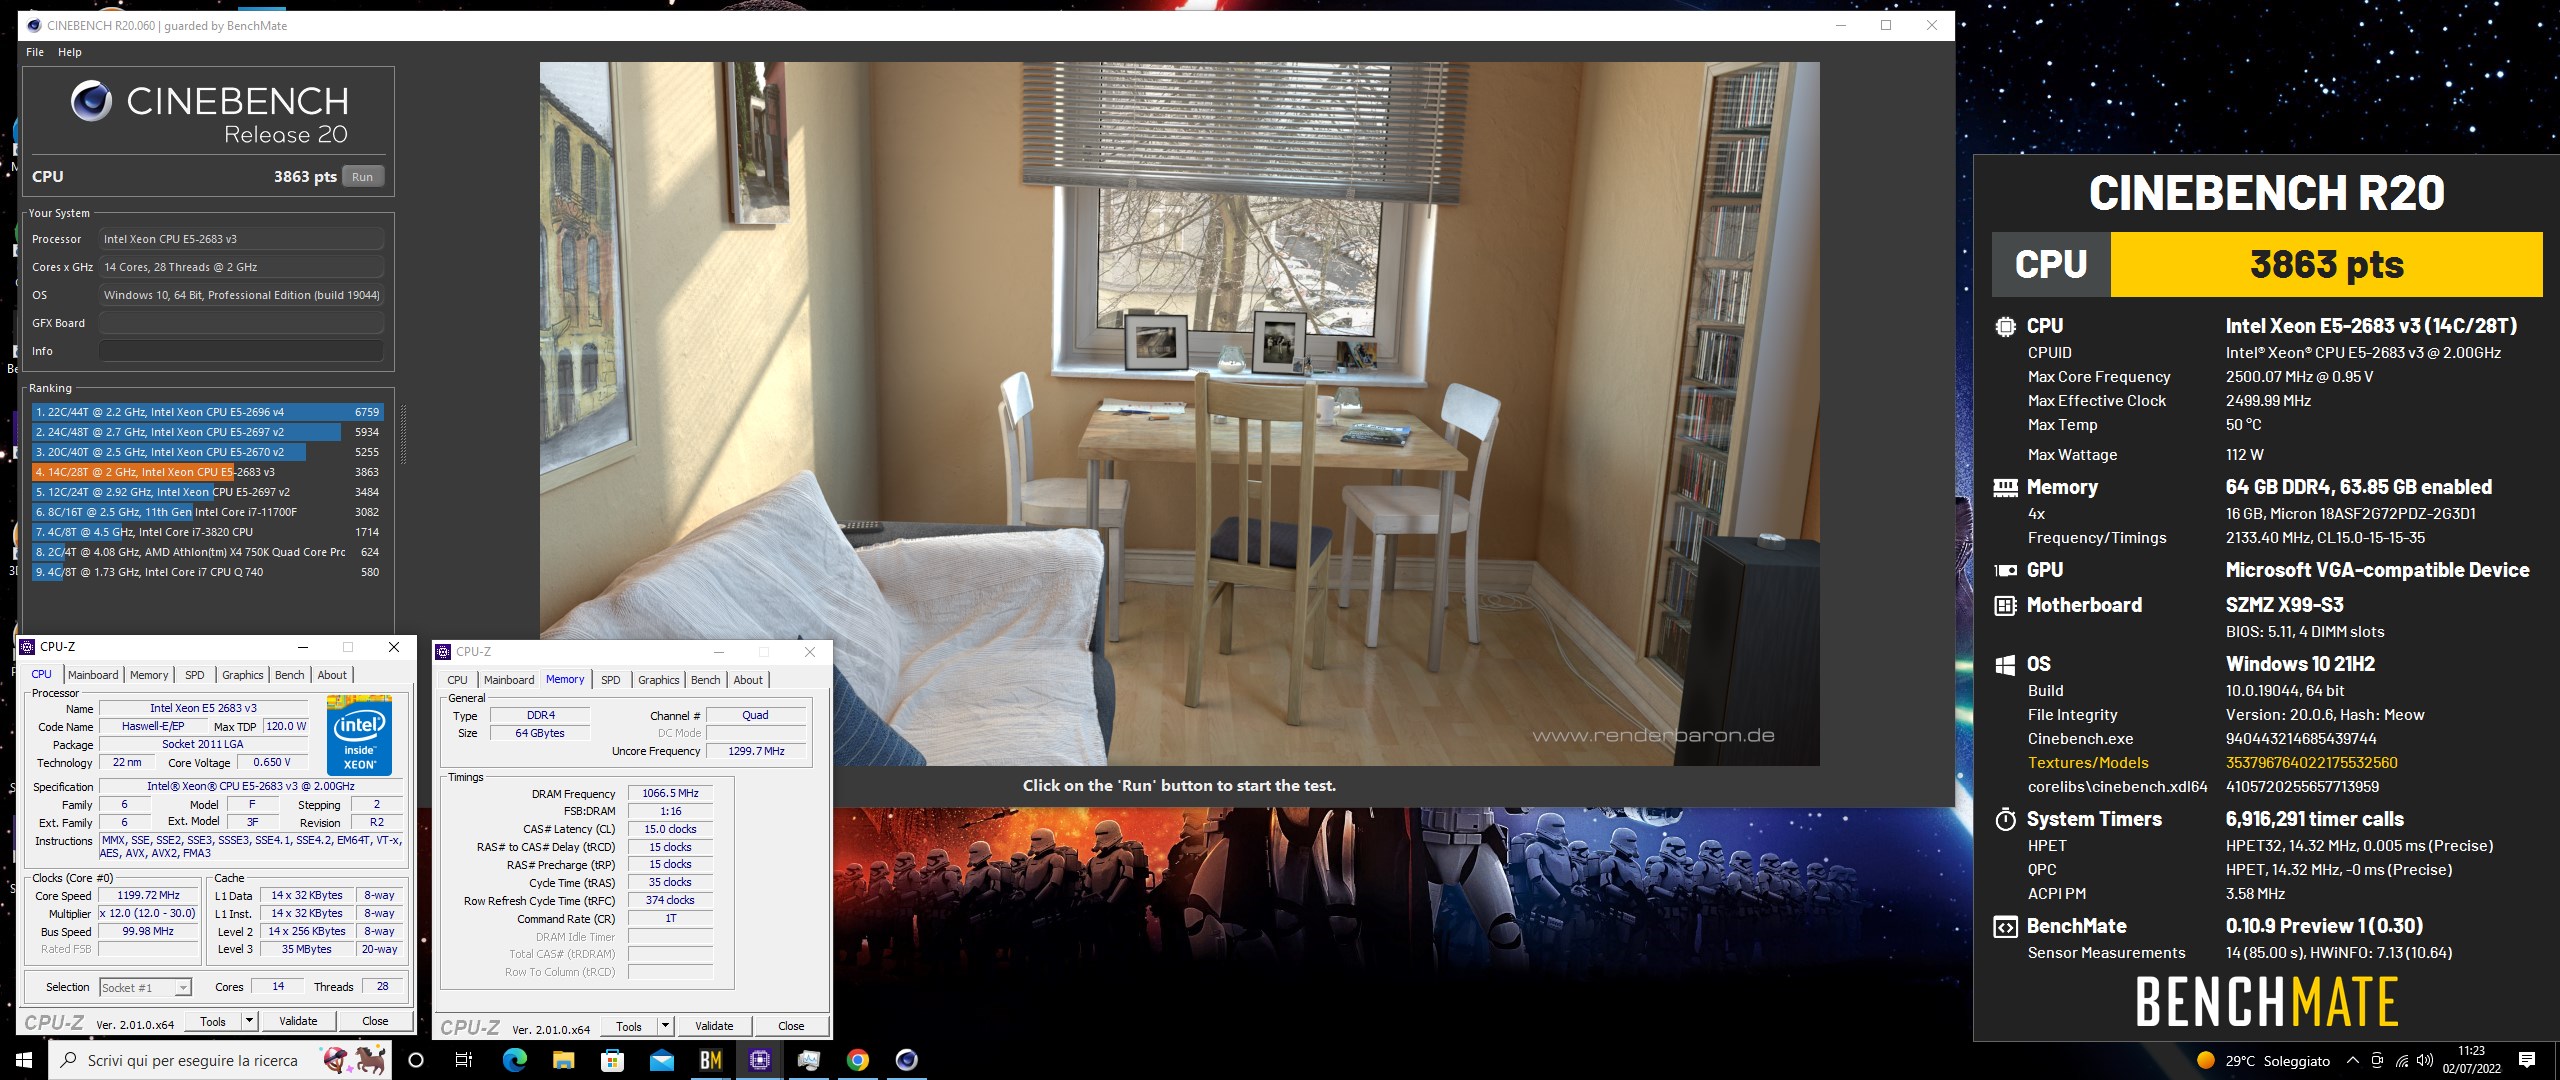Click the Cinebench sphere logo
Image resolution: width=2560 pixels, height=1080 pixels.
[91, 101]
